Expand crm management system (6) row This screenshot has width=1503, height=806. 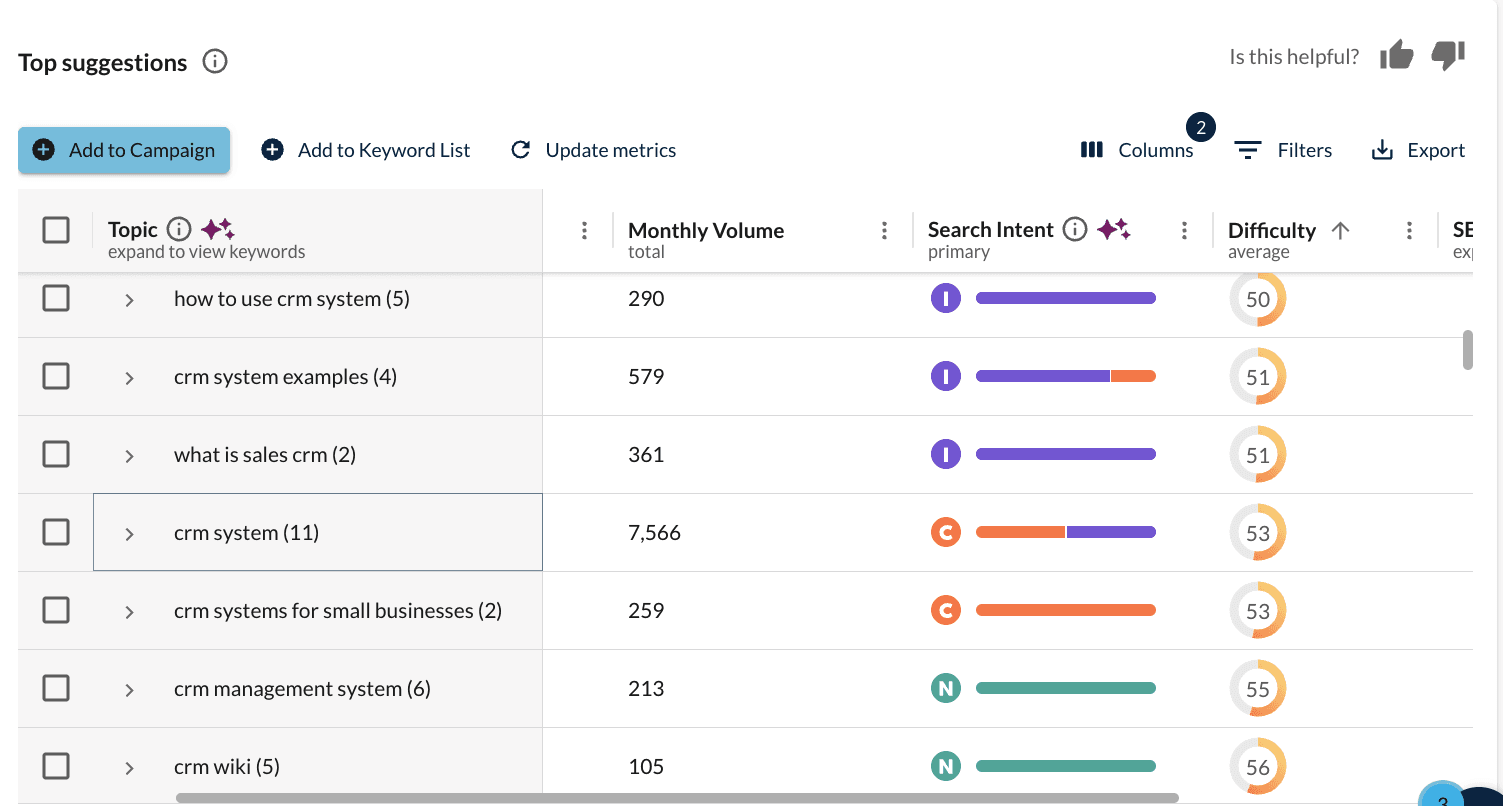pyautogui.click(x=129, y=690)
